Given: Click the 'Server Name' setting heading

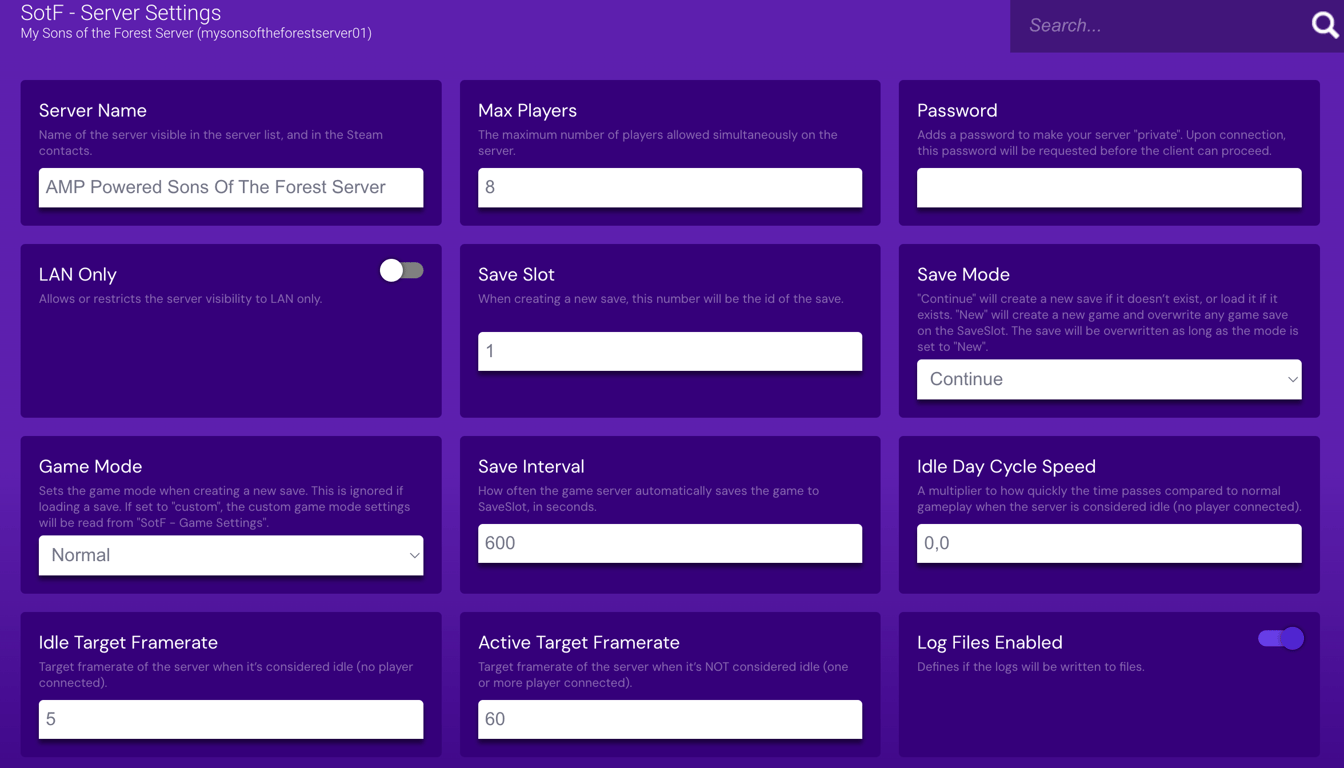Looking at the screenshot, I should [x=93, y=110].
